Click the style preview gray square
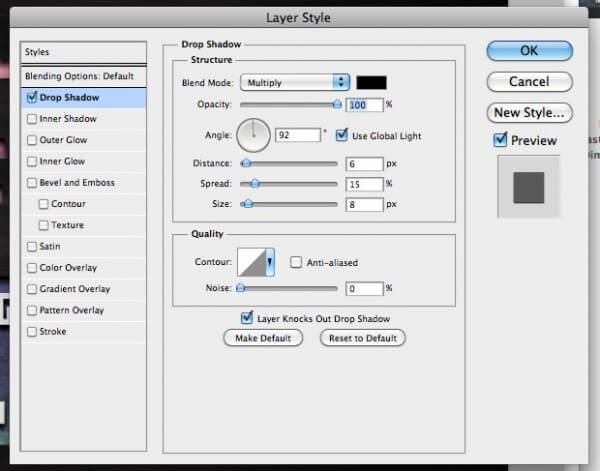The image size is (600, 471). coord(528,187)
